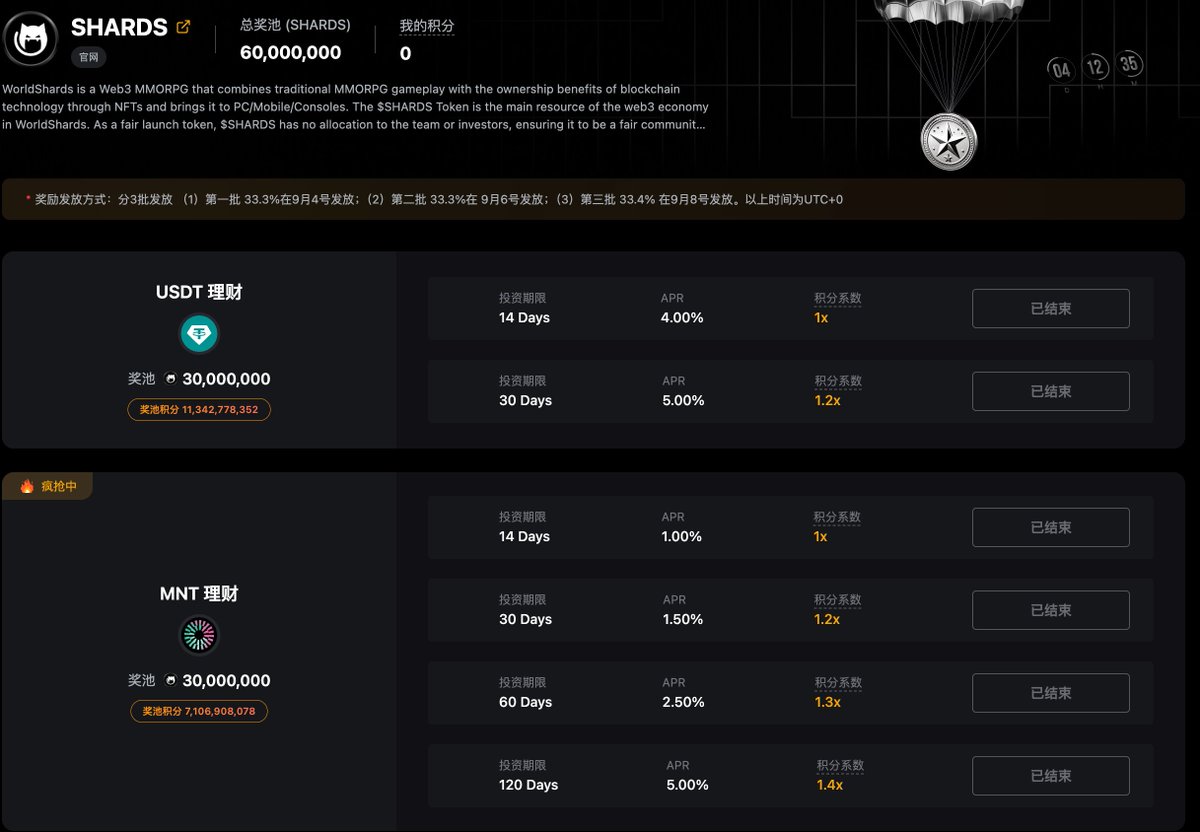Click the SHARDS cat logo avatar

(x=31, y=39)
